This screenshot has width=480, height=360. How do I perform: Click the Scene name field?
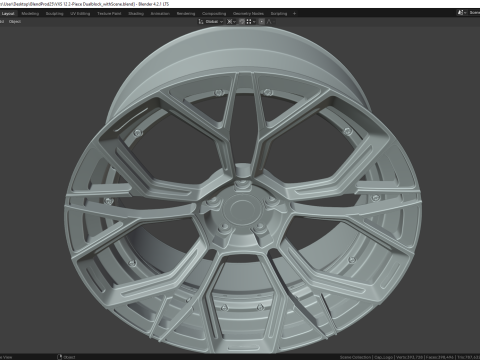pyautogui.click(x=474, y=13)
